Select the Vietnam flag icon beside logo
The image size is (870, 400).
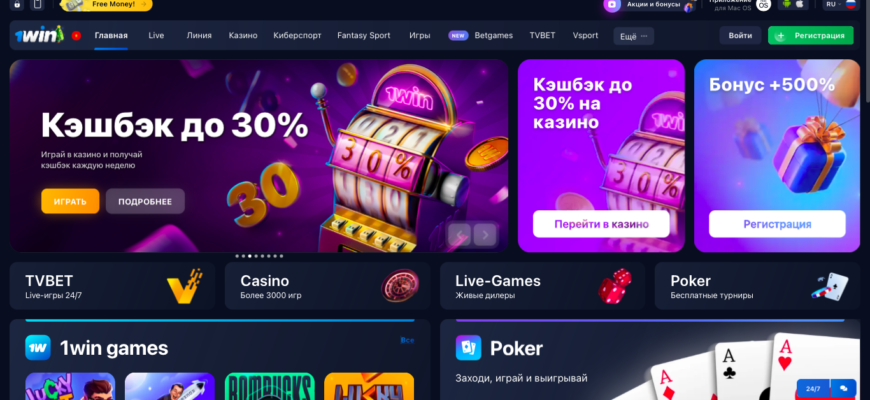tap(76, 36)
